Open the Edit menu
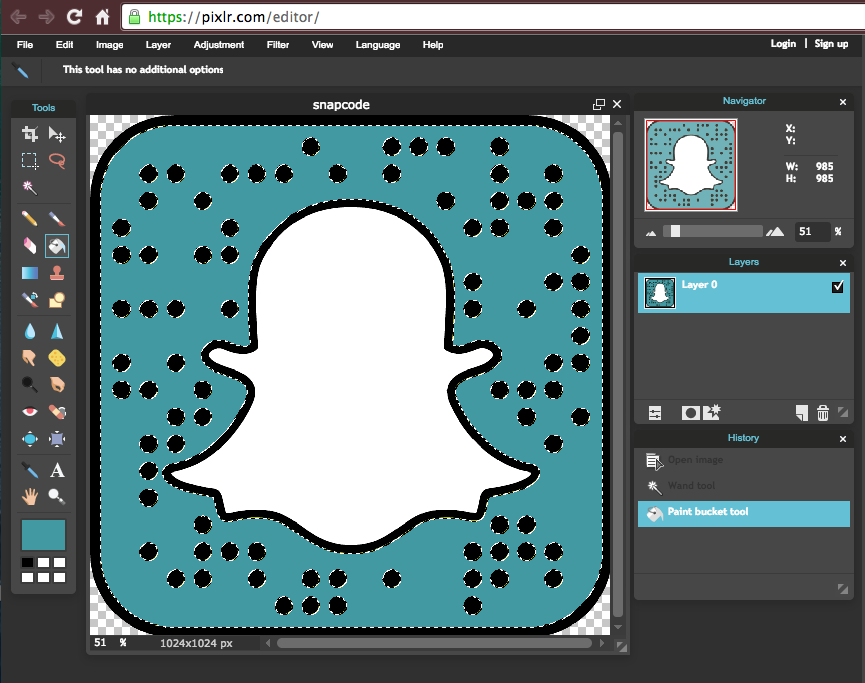The height and width of the screenshot is (683, 865). [x=64, y=45]
